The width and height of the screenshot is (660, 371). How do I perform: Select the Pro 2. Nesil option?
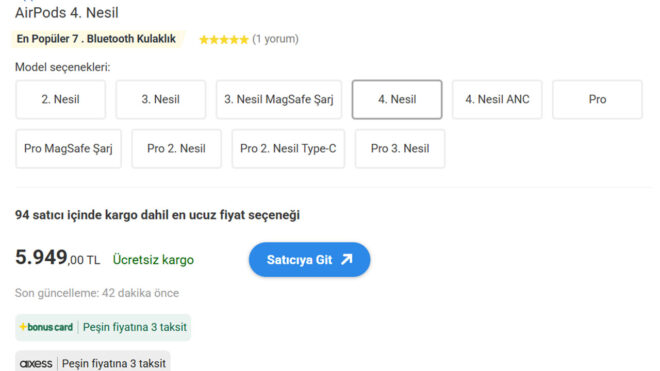(x=176, y=149)
